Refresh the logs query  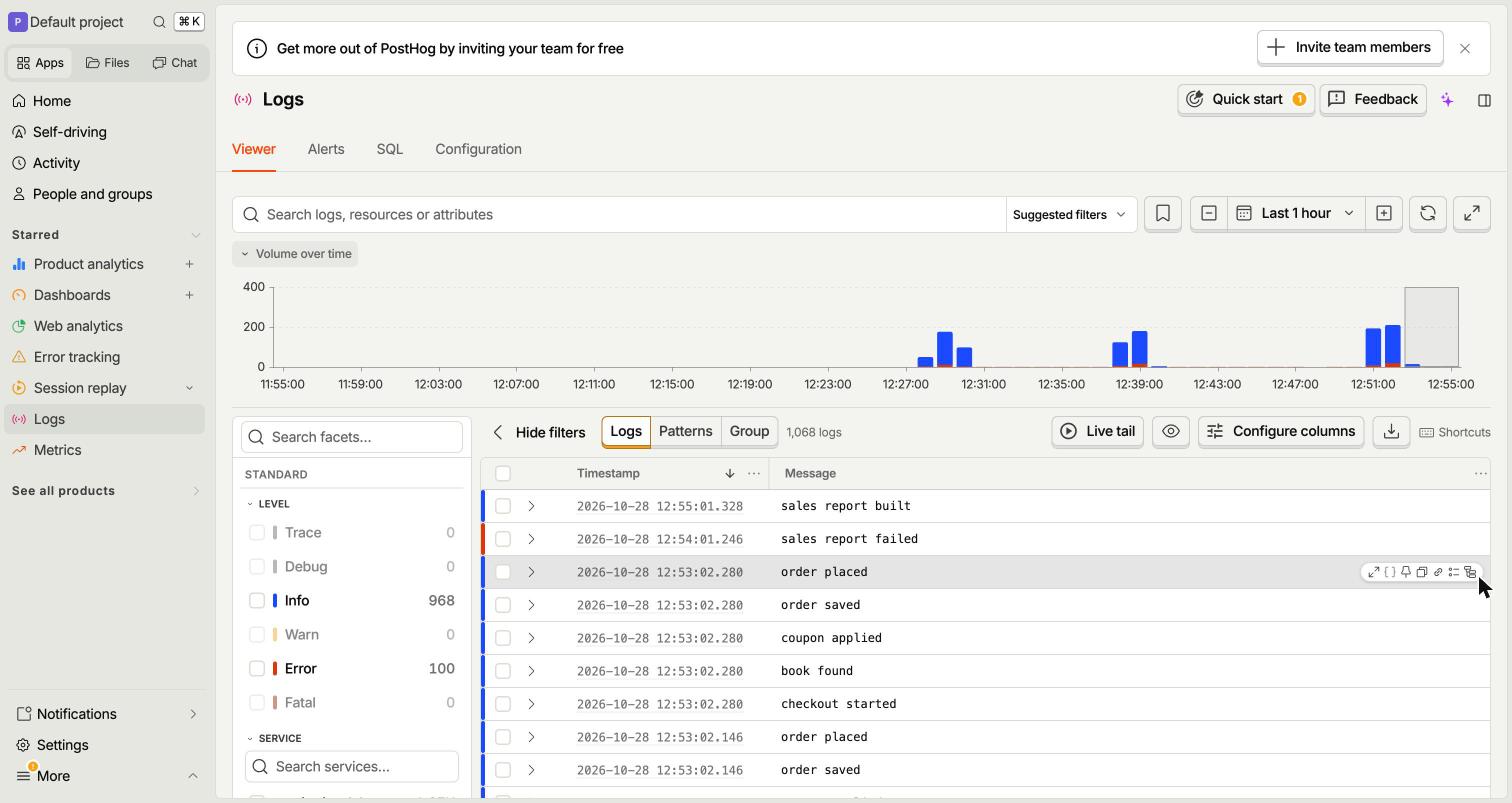[x=1428, y=213]
